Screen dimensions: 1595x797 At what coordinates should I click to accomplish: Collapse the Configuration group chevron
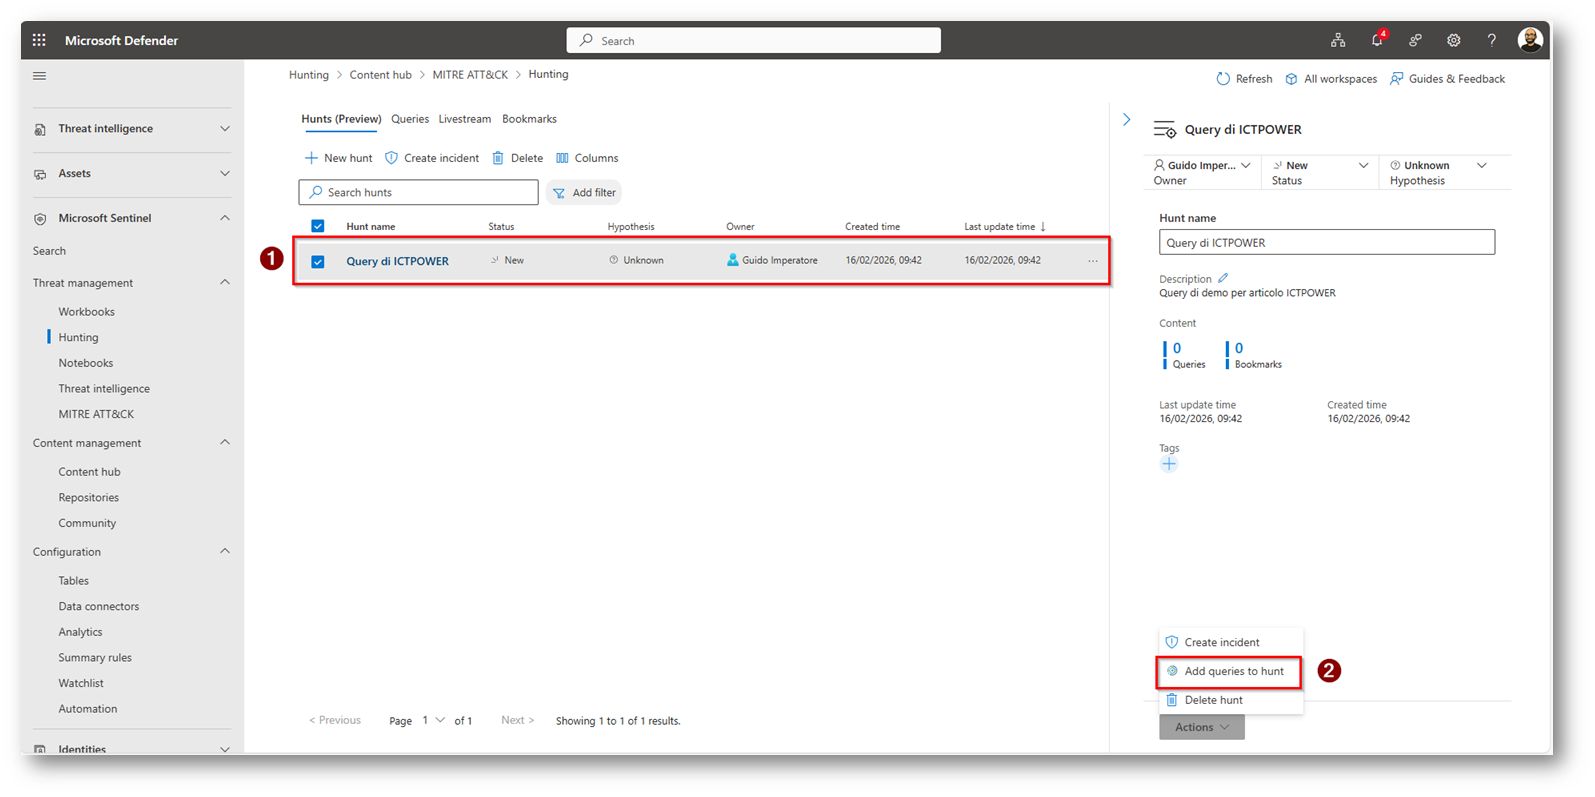[225, 552]
